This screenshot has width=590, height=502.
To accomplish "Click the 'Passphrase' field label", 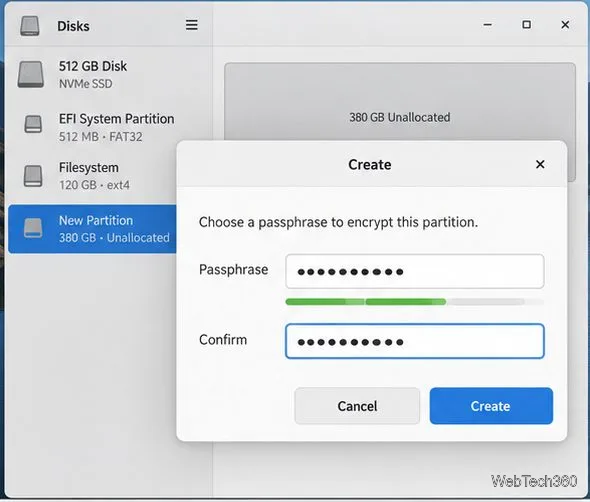I will click(233, 270).
